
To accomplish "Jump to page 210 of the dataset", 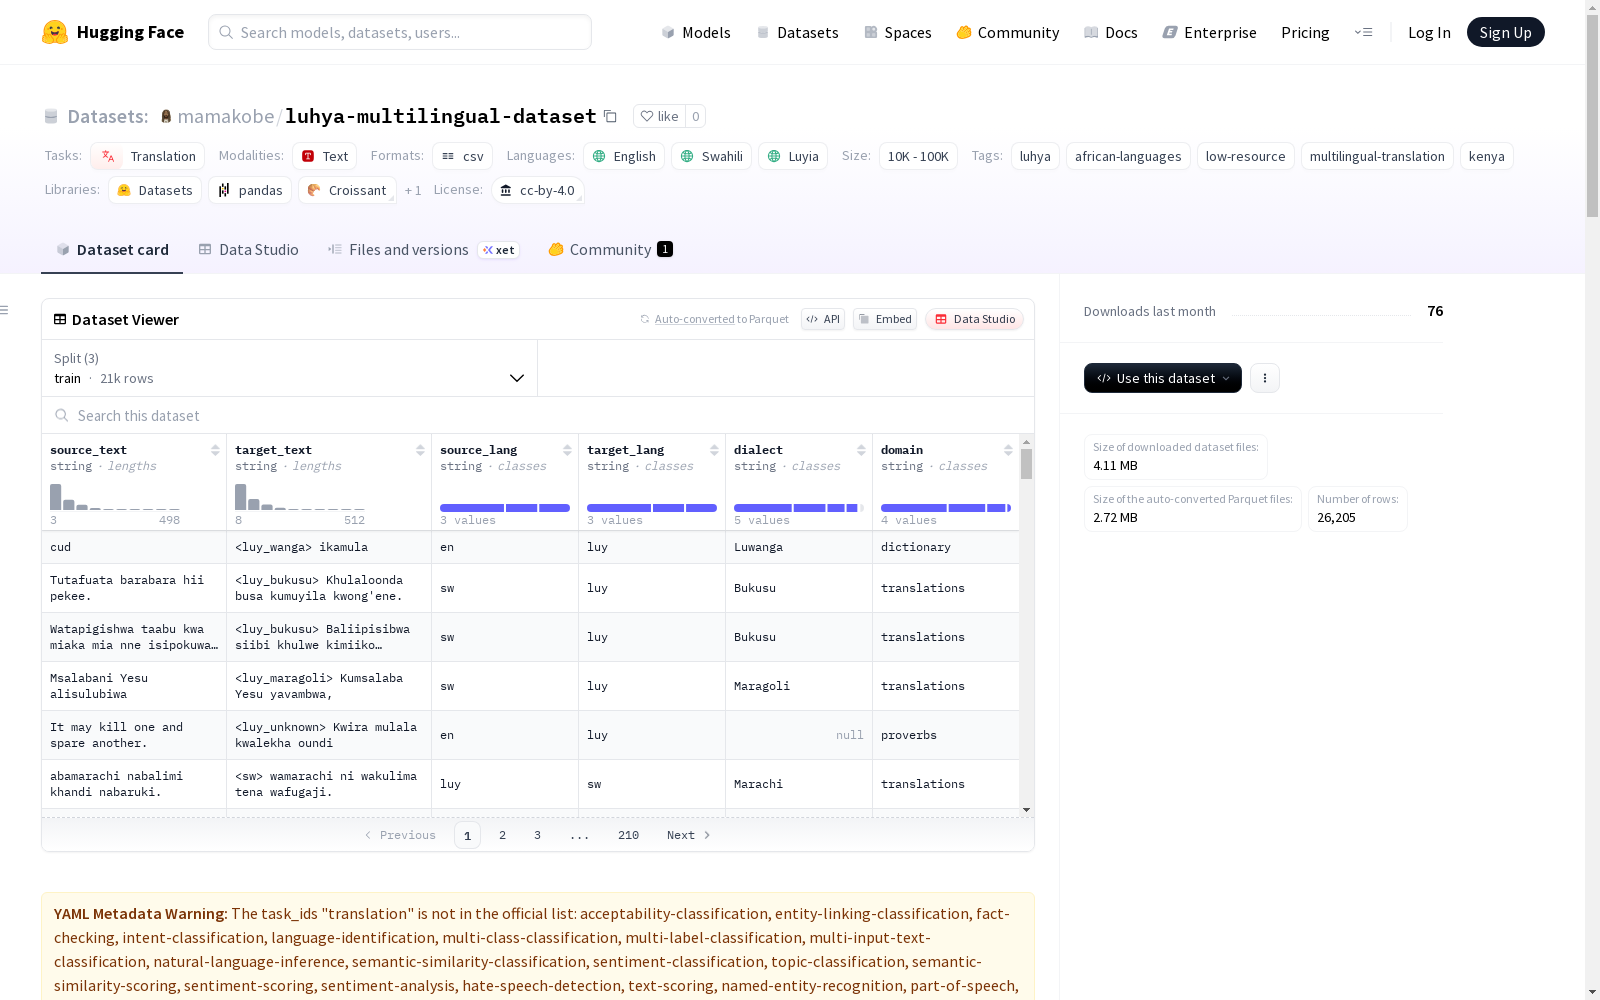I will click(628, 835).
